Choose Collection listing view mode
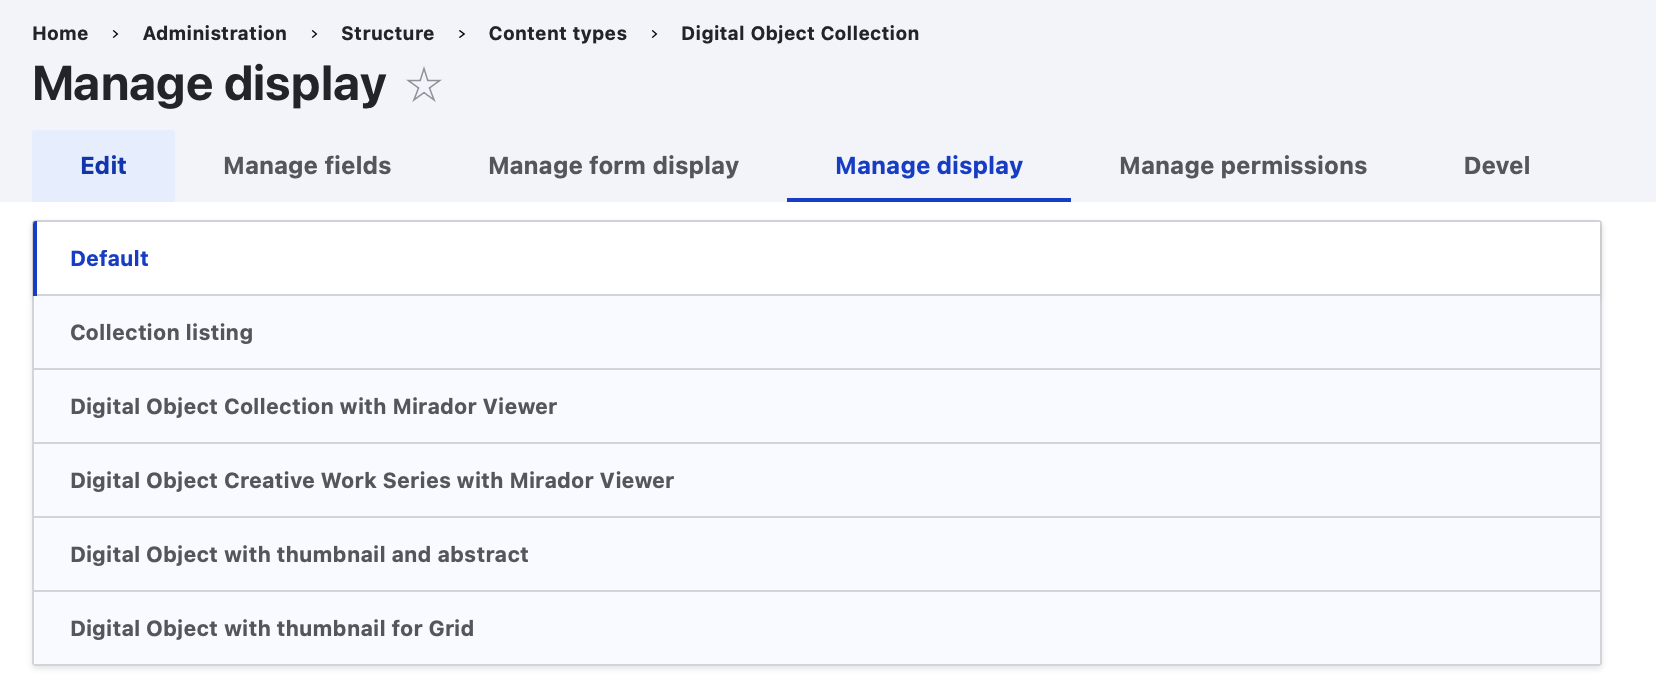 pos(161,333)
